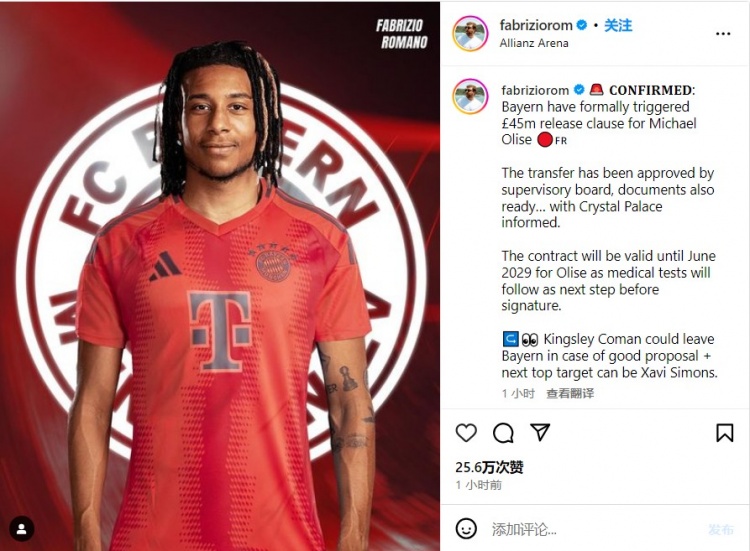This screenshot has height=551, width=750.
Task: Click the emoji smiley picker icon
Action: pyautogui.click(x=465, y=529)
